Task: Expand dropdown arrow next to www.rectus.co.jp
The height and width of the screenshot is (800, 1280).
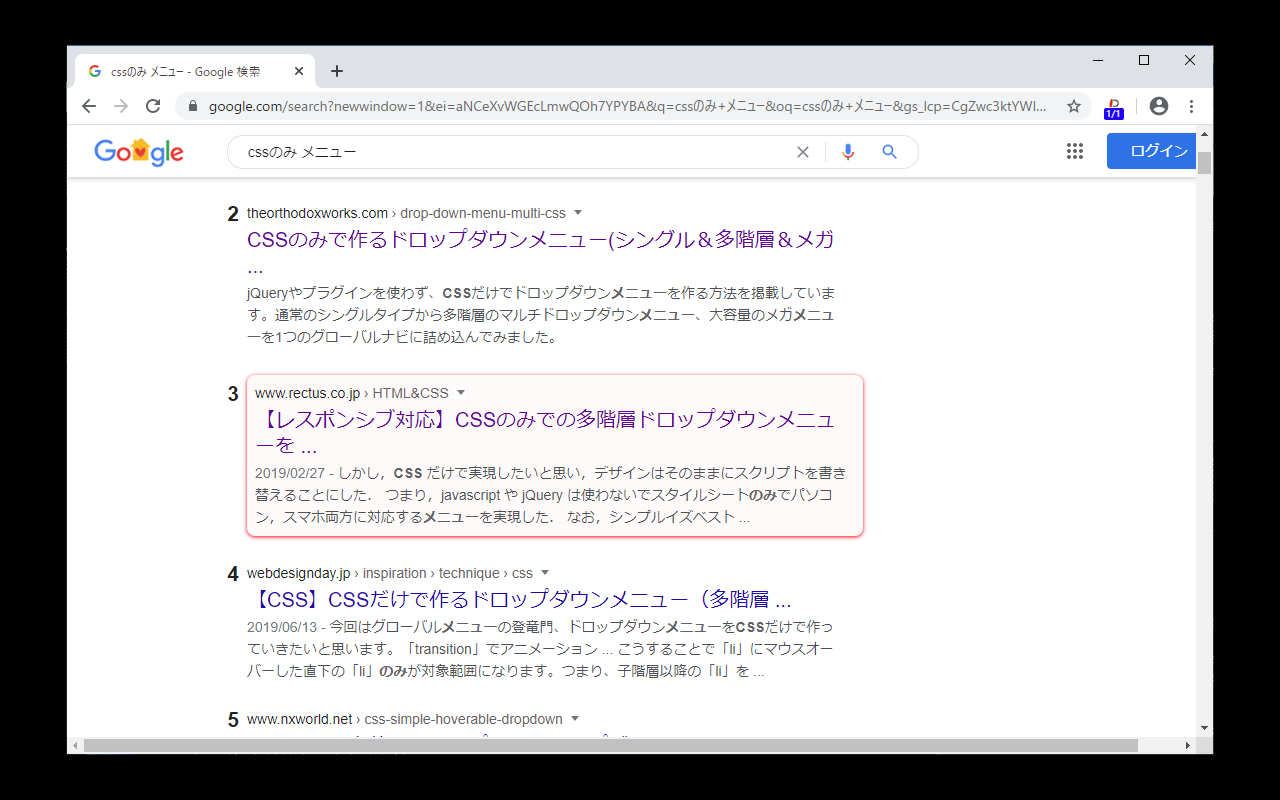Action: tap(461, 393)
